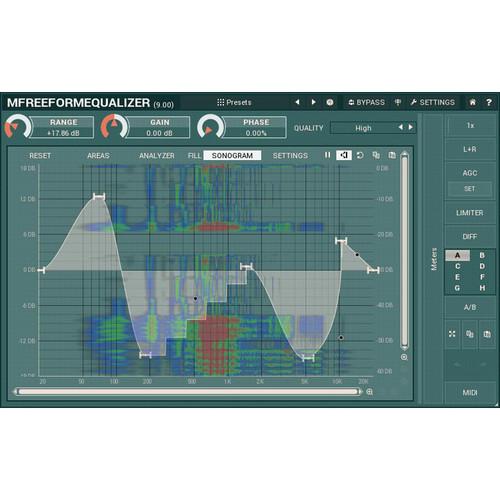This screenshot has height=500, width=500.
Task: Toggle the SONOGRAM option
Action: (x=232, y=156)
